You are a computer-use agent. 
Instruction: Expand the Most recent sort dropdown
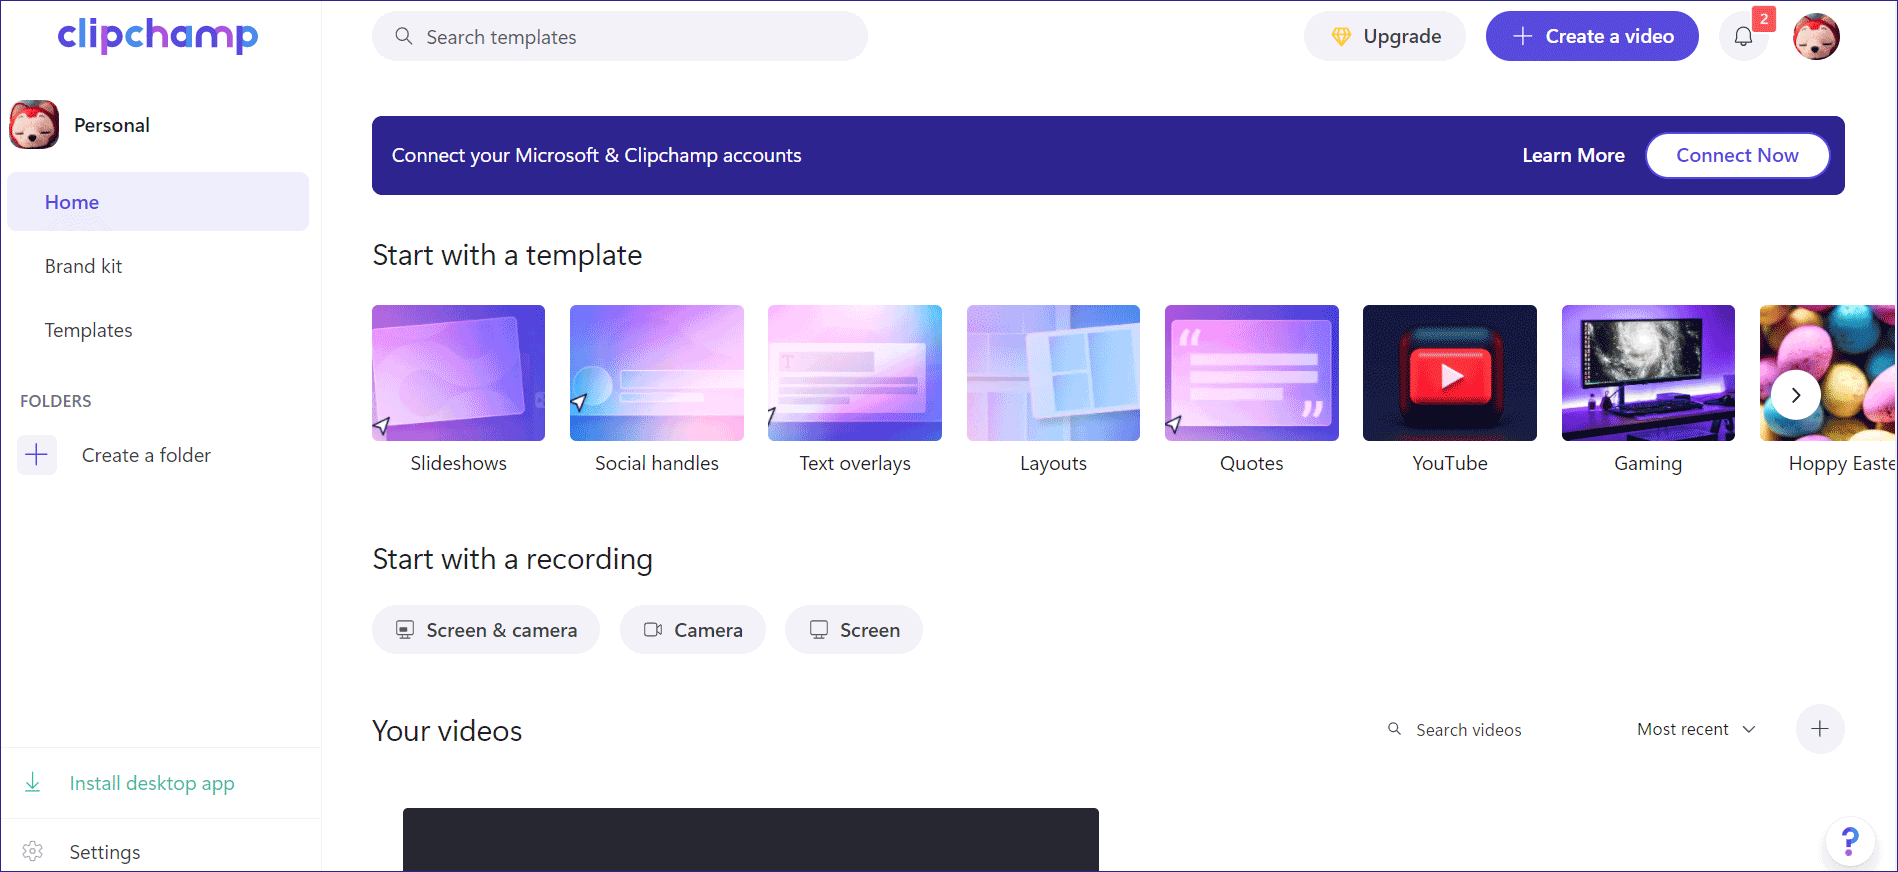[x=1696, y=730]
